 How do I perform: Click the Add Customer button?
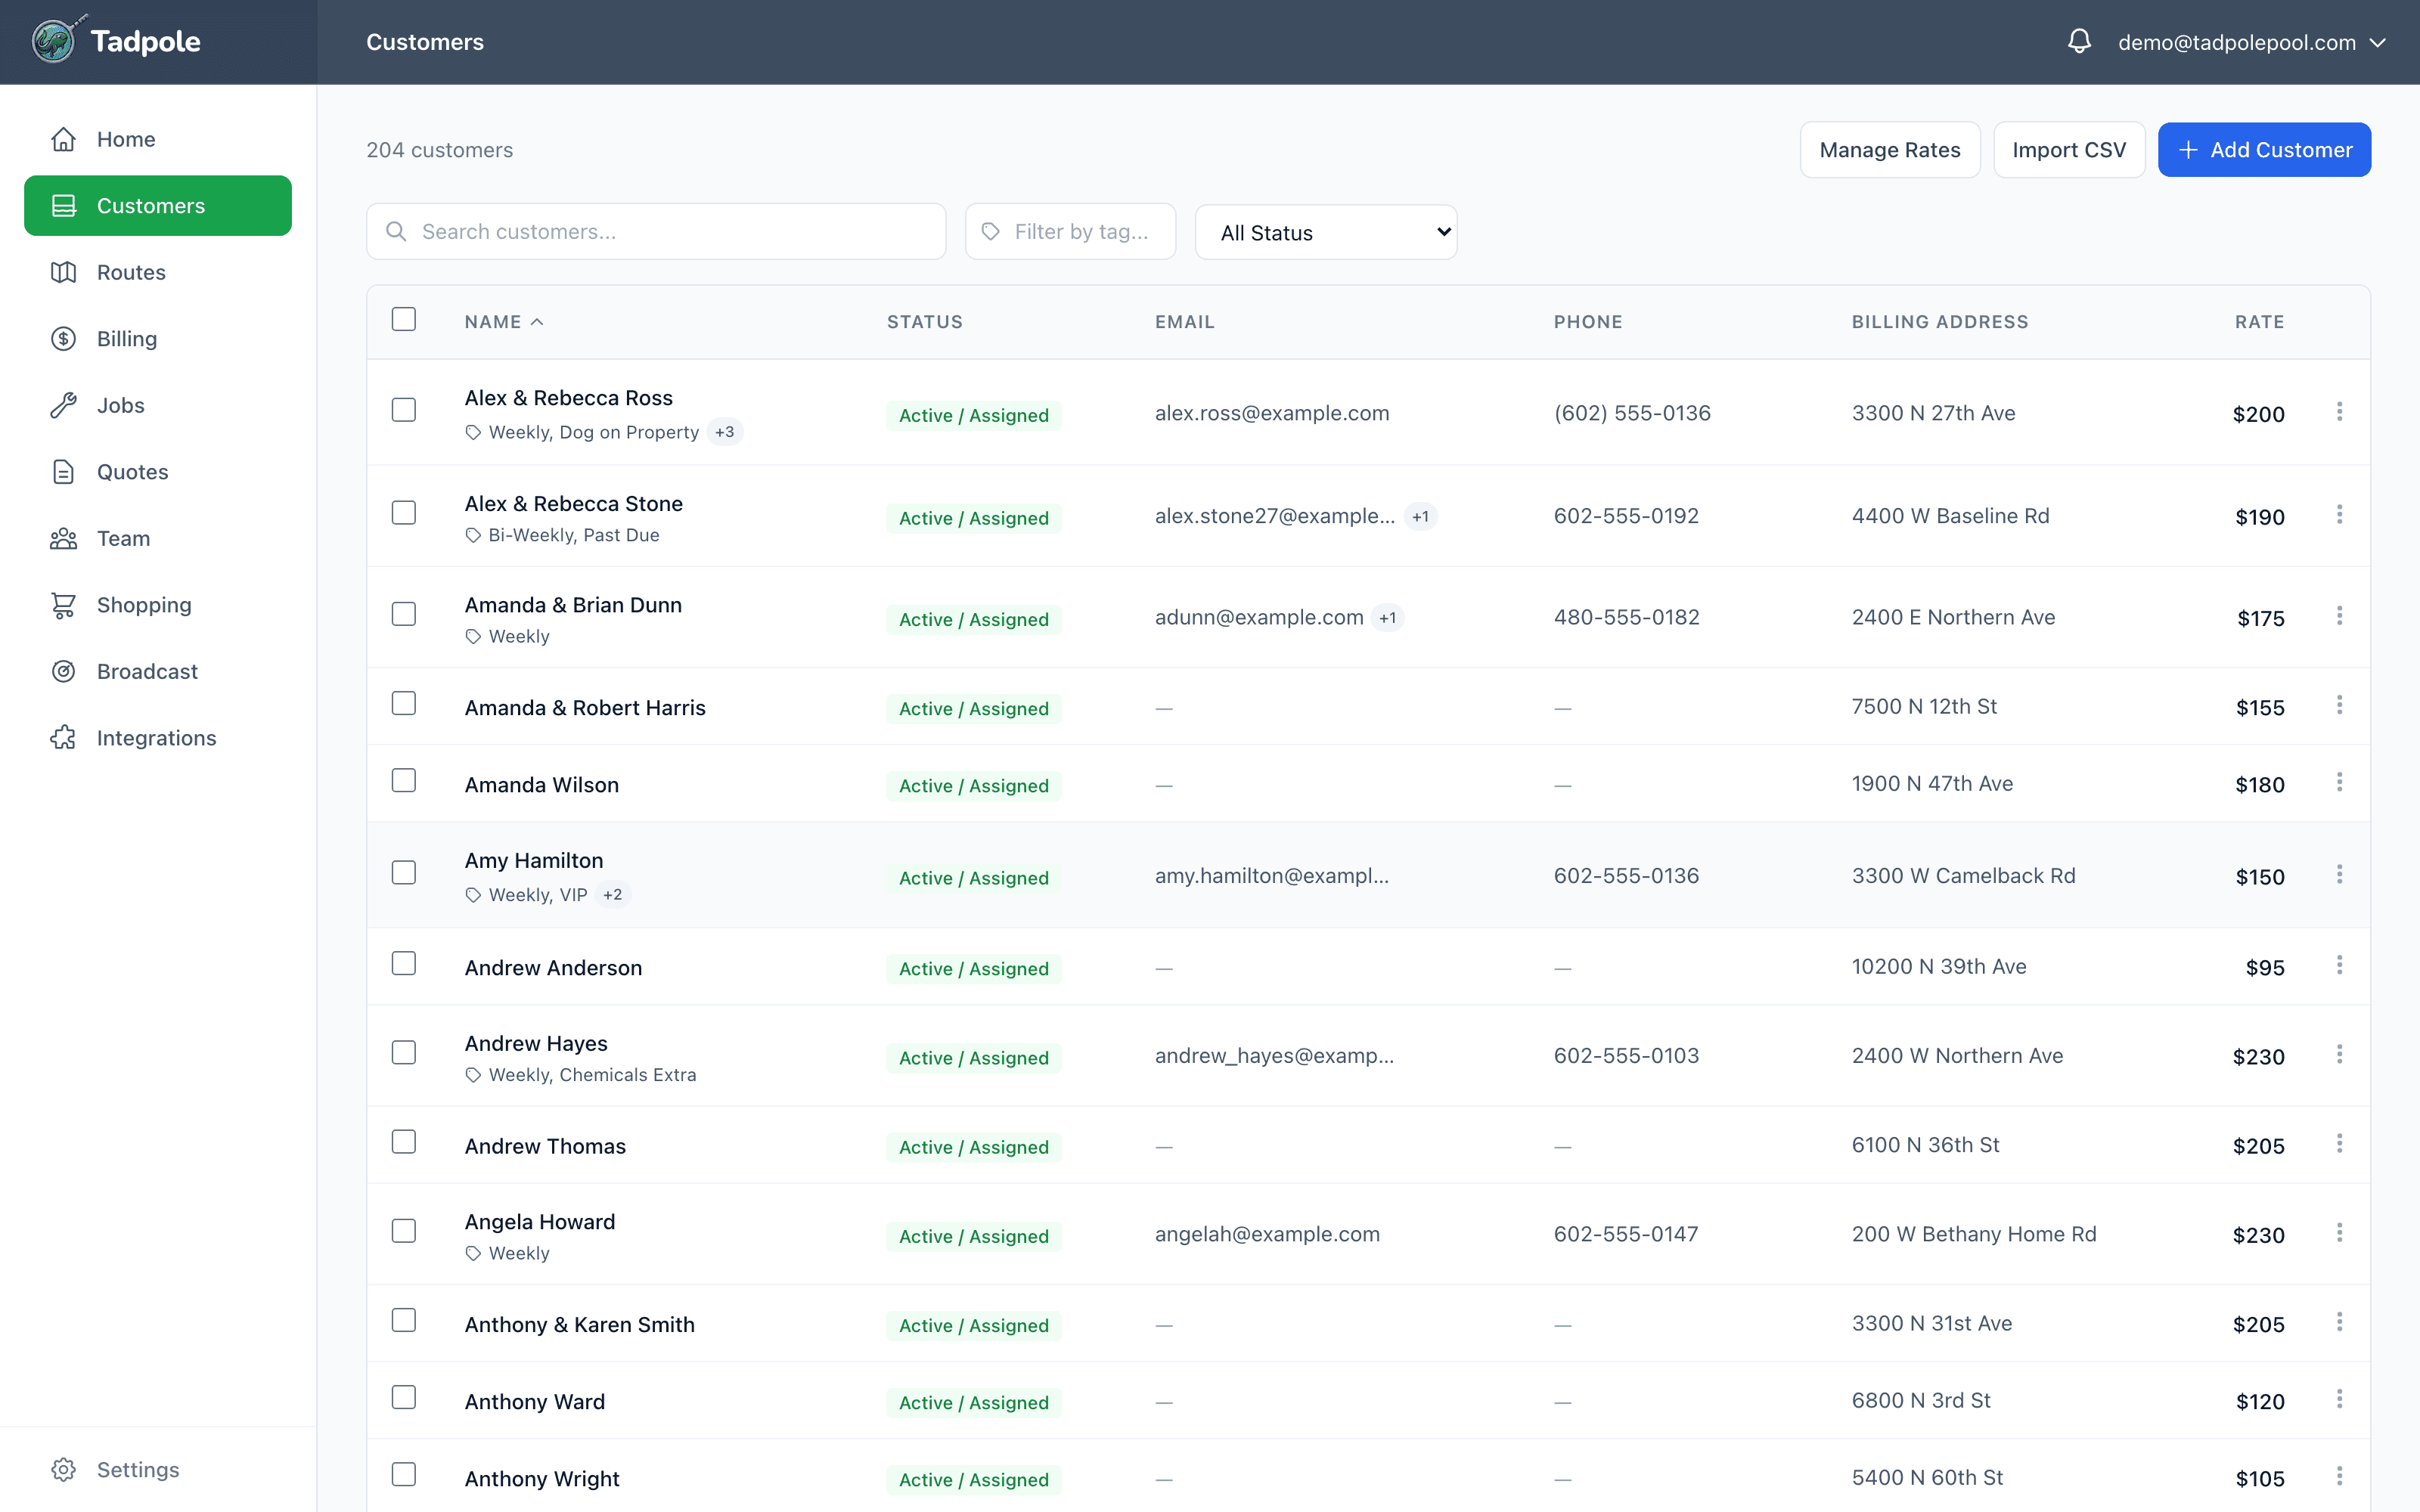[2264, 150]
